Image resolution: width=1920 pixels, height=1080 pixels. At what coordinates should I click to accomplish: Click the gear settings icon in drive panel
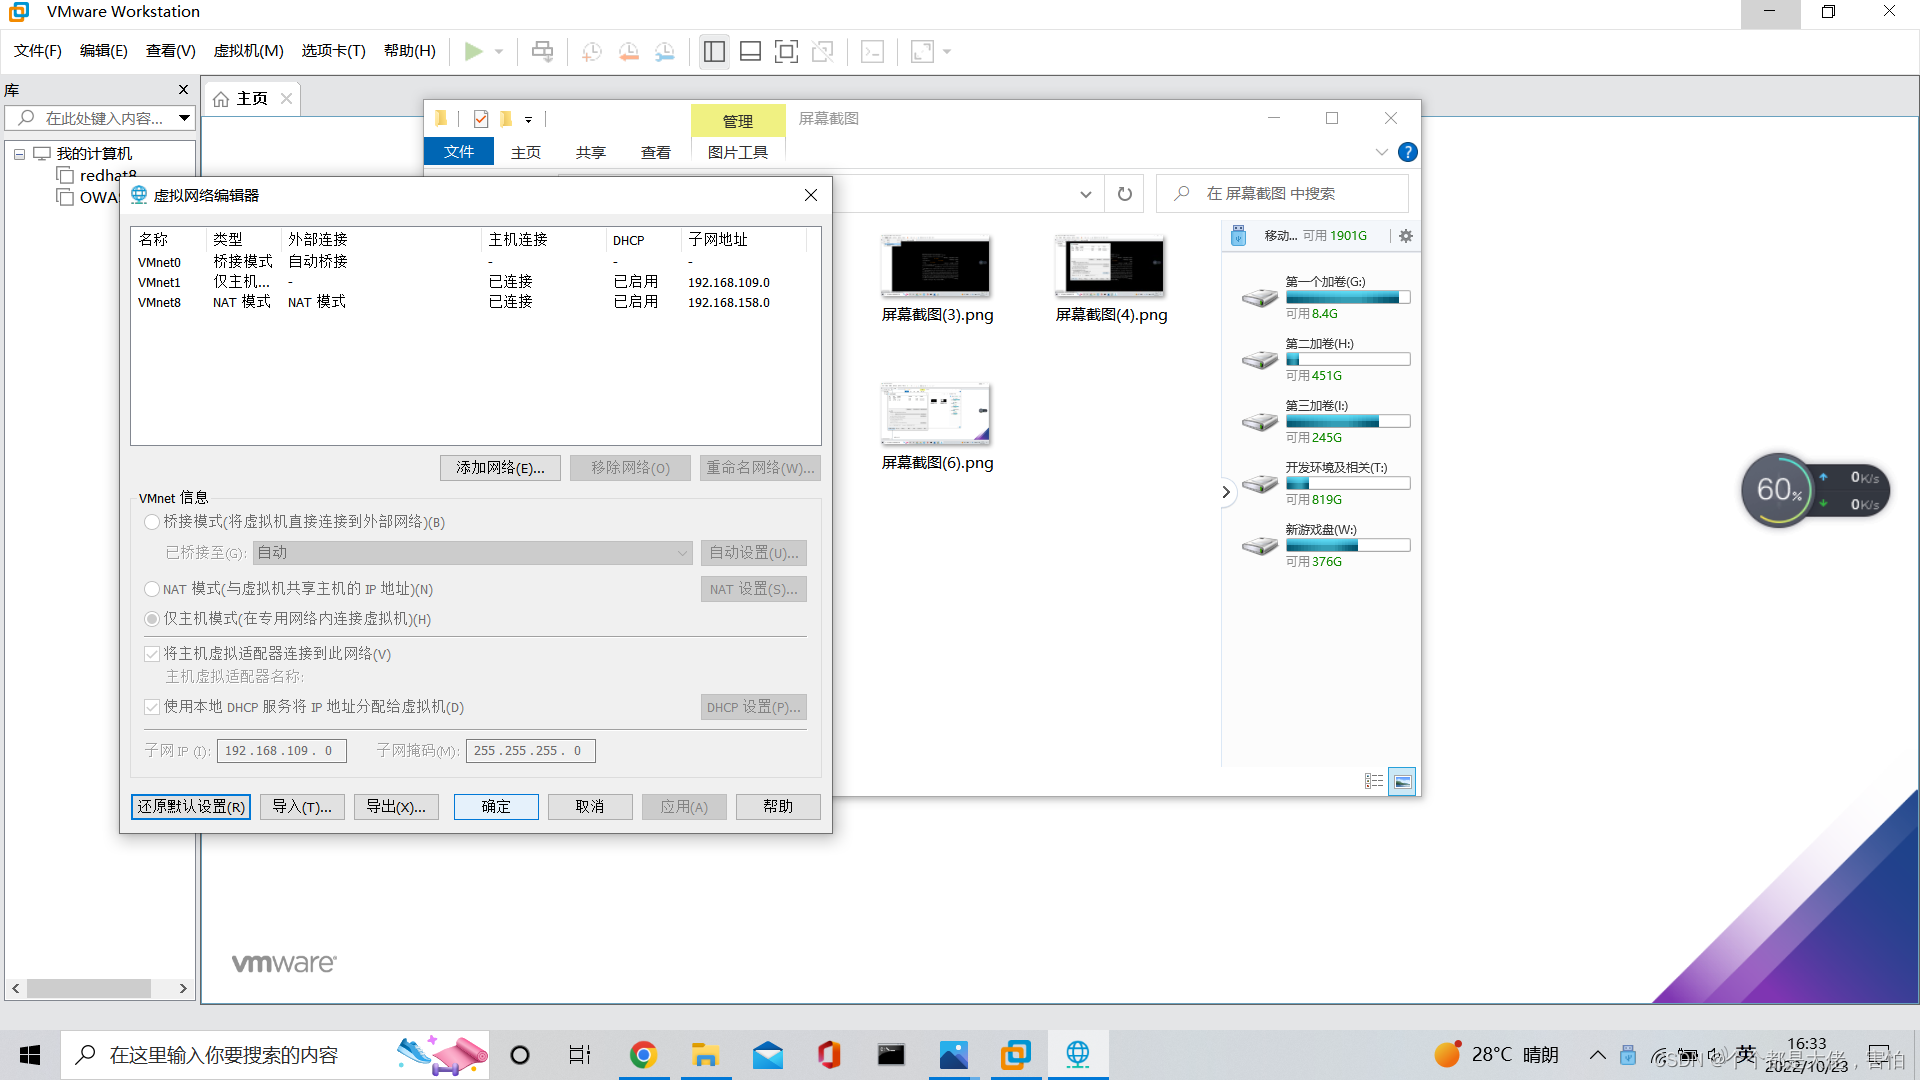(x=1405, y=236)
